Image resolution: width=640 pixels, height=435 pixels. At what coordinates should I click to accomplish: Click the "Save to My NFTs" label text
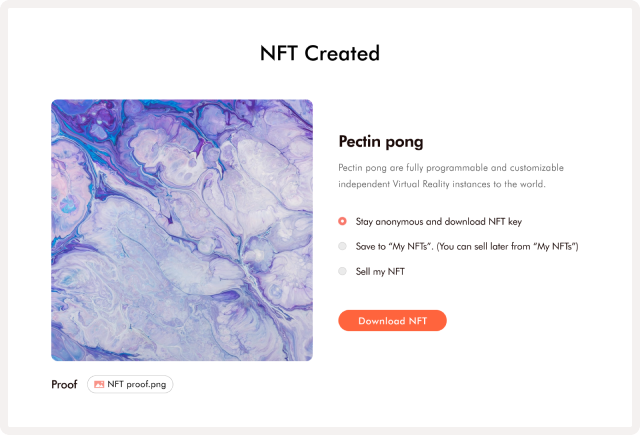[x=393, y=246]
